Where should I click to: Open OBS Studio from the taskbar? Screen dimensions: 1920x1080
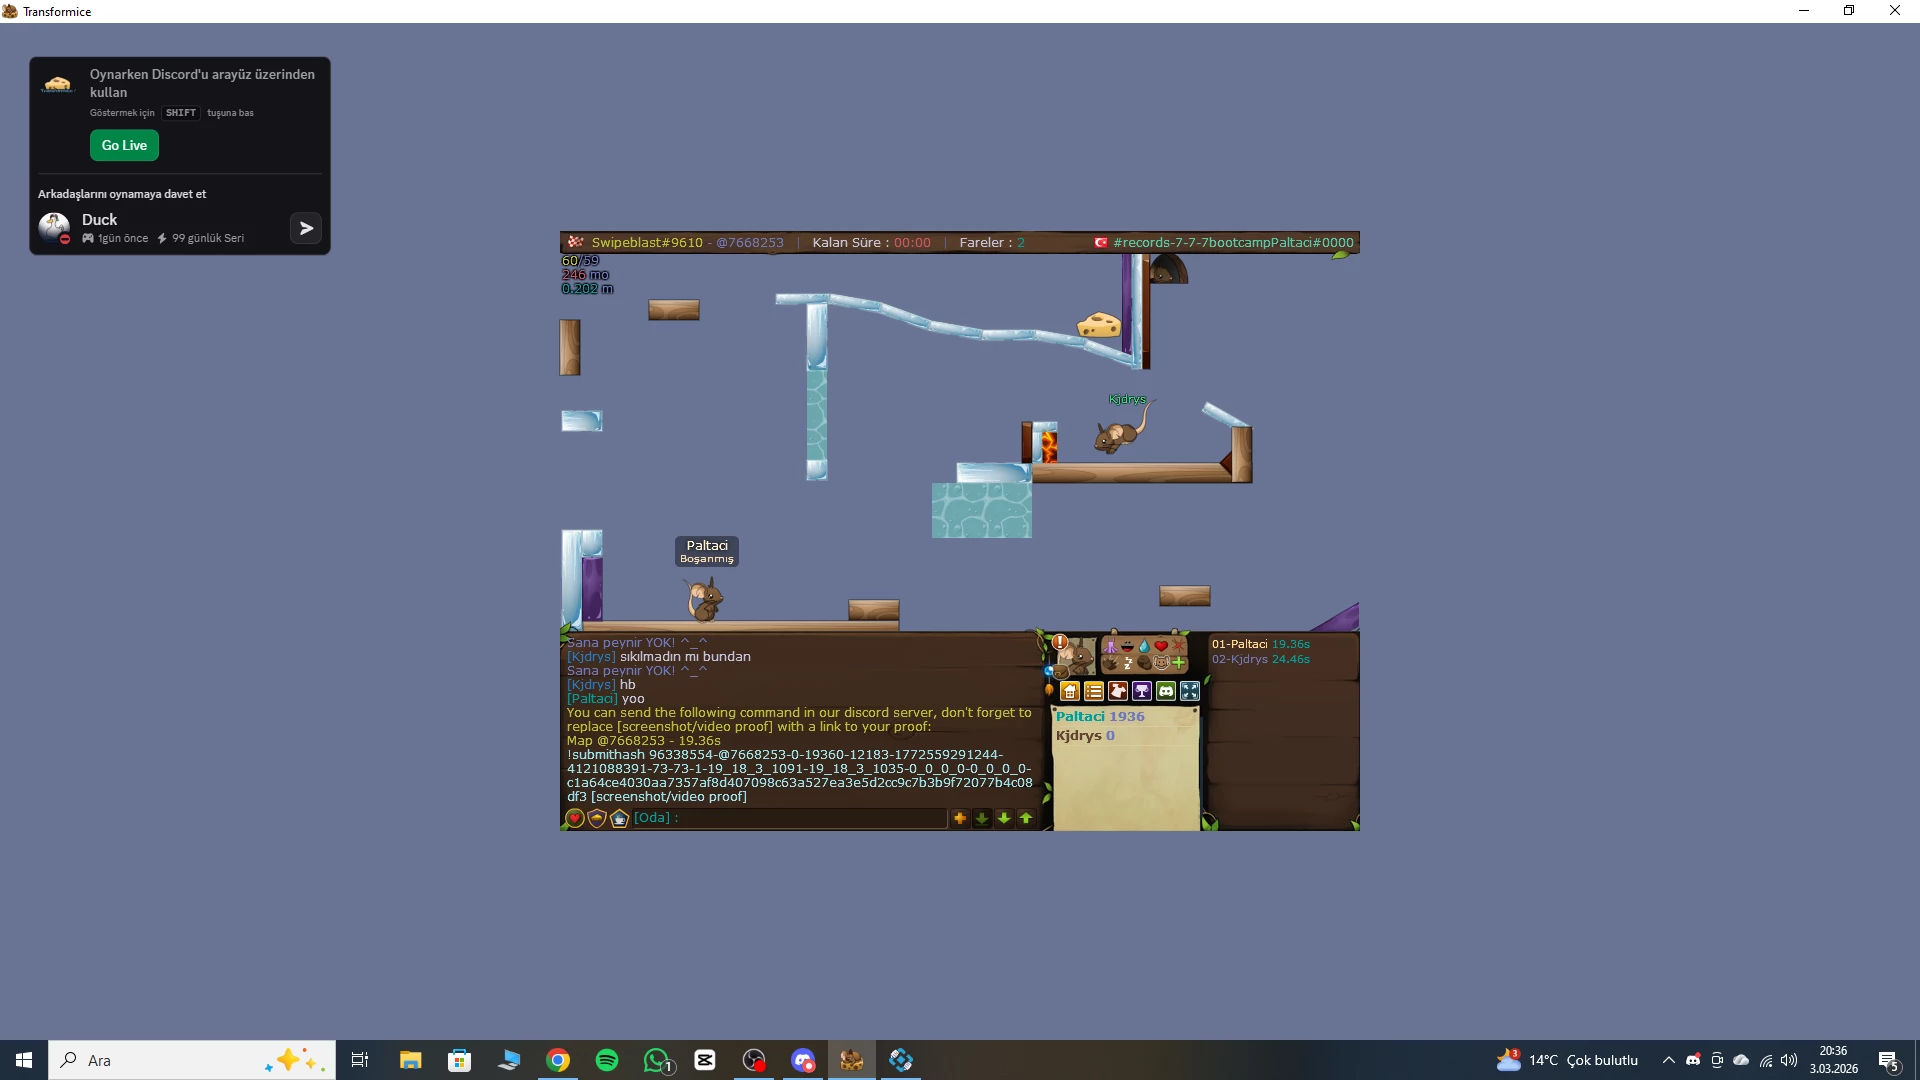pyautogui.click(x=754, y=1060)
